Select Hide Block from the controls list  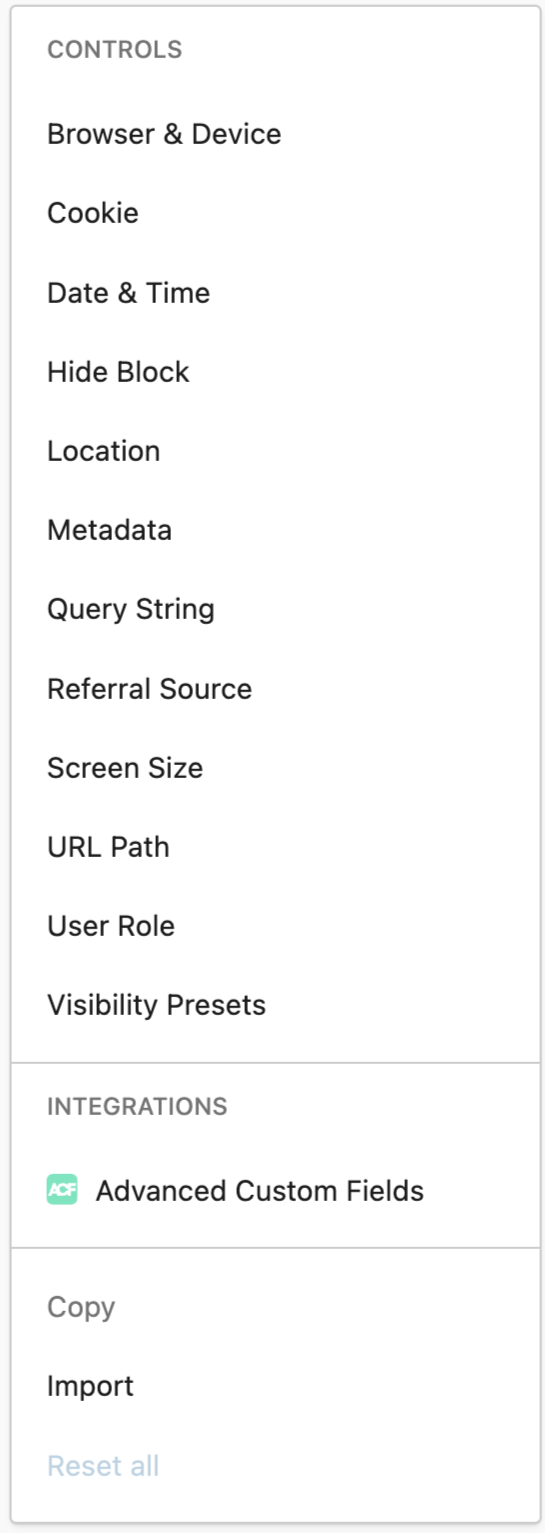tap(275, 372)
